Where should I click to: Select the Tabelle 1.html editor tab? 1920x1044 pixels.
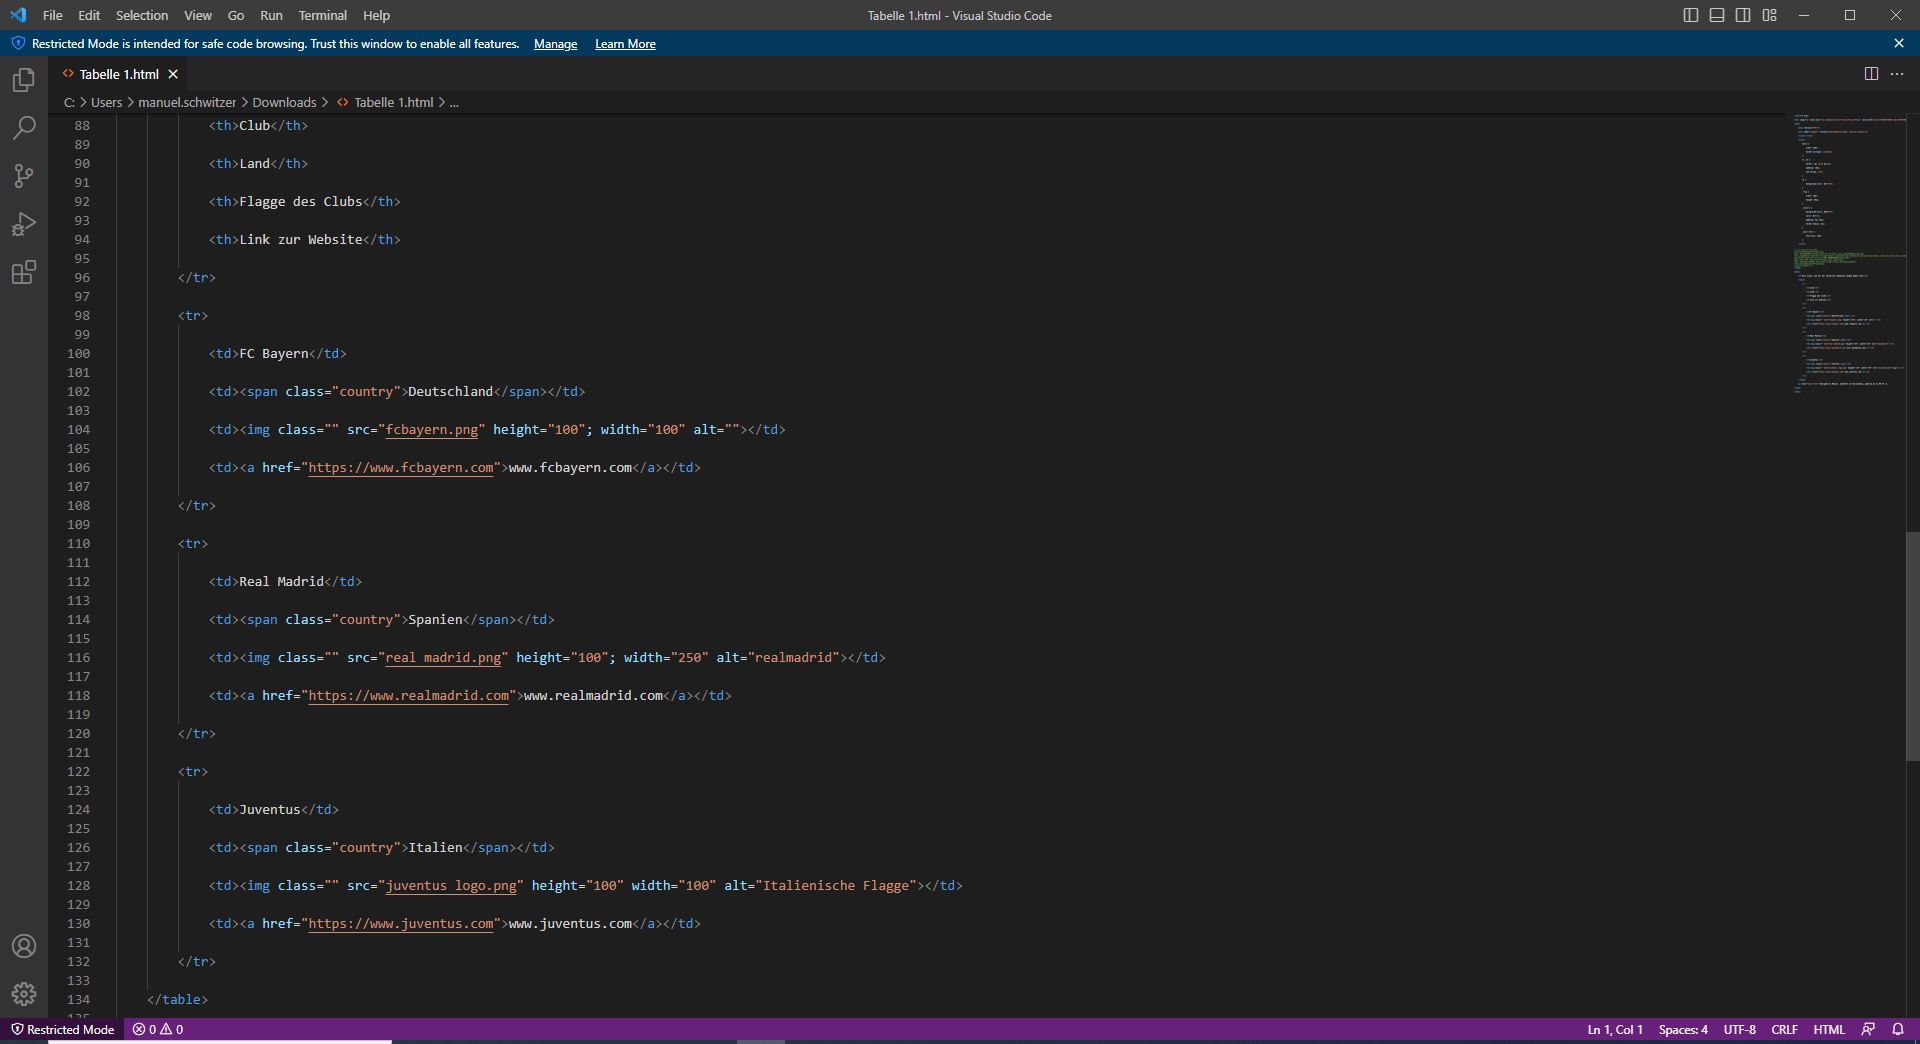(118, 74)
